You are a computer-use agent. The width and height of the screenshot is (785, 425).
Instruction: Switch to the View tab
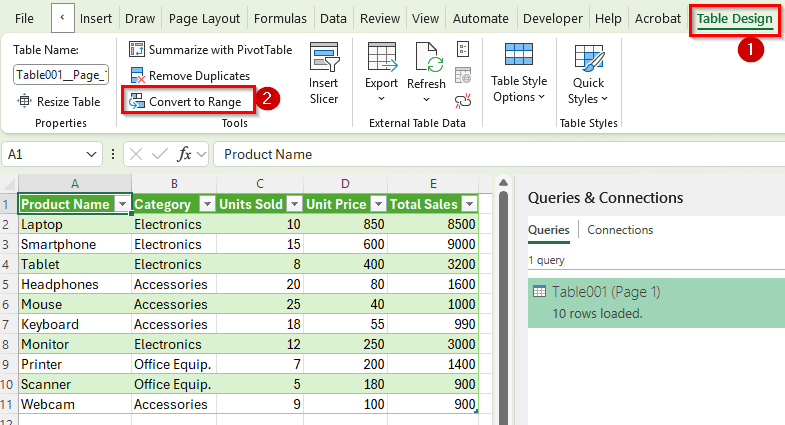pyautogui.click(x=425, y=19)
